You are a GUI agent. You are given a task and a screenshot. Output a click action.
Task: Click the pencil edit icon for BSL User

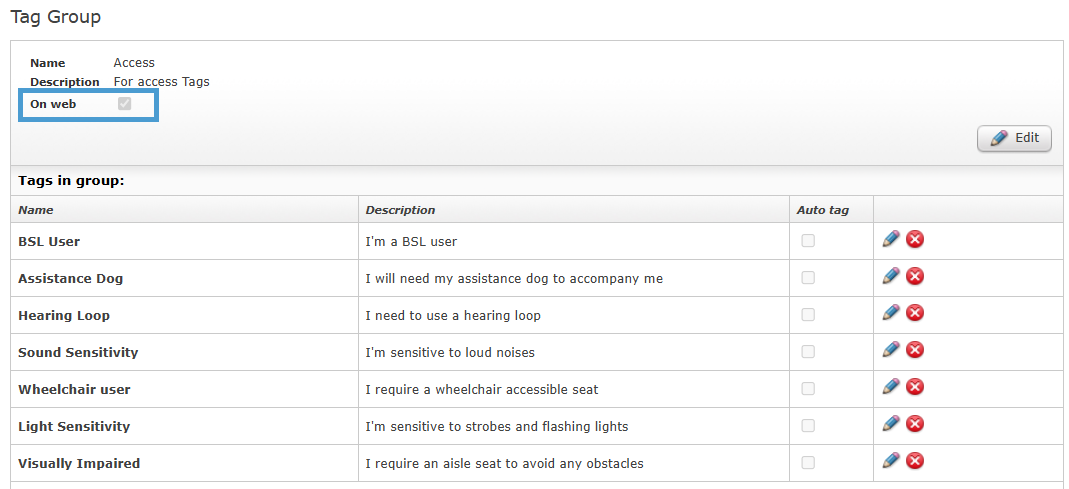click(891, 239)
